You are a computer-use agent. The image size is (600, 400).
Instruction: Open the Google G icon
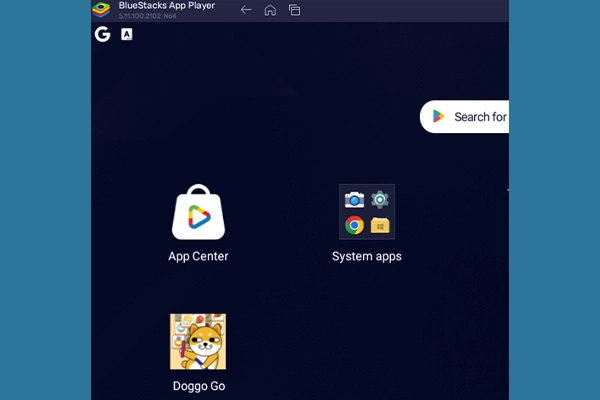103,34
